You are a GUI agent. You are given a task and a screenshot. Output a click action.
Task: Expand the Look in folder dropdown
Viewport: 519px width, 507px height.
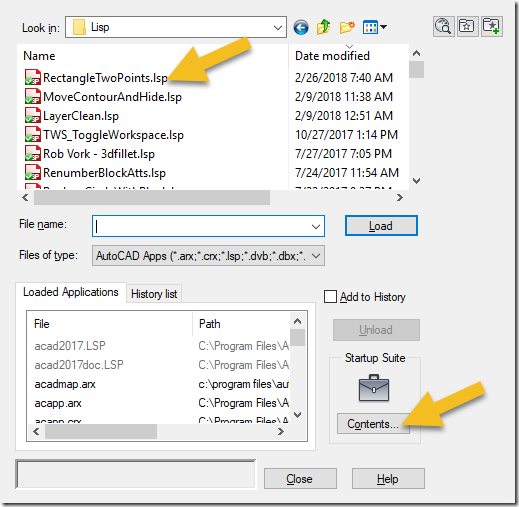pos(277,27)
